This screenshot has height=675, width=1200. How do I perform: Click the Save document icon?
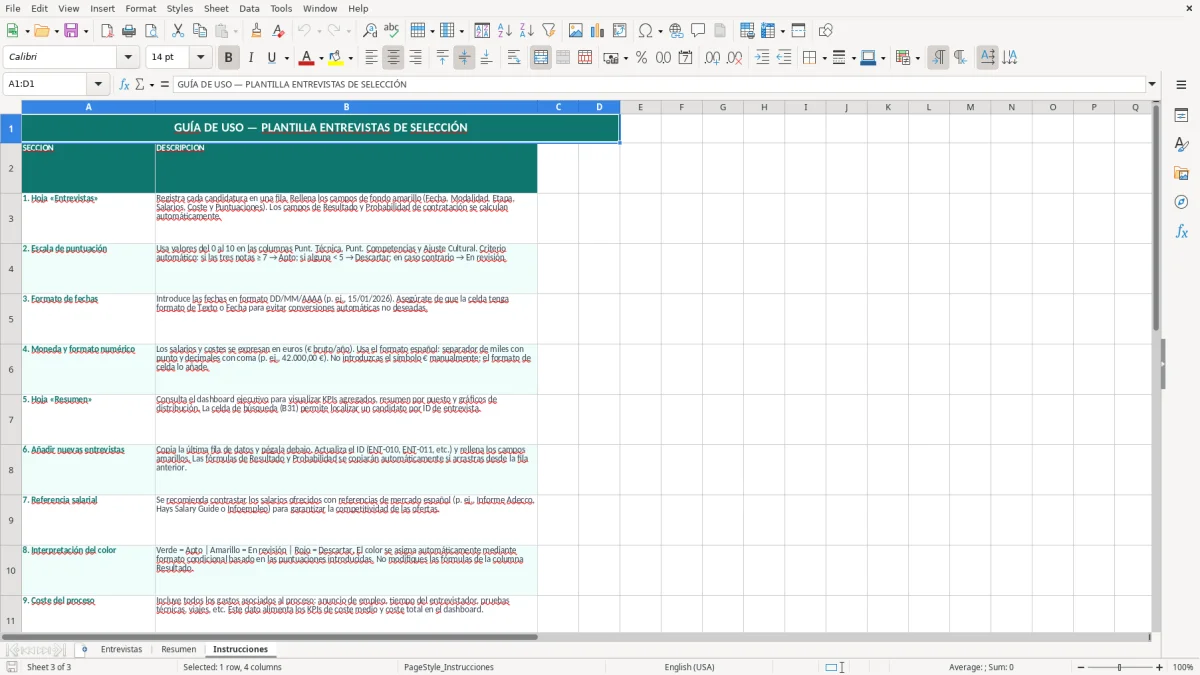pyautogui.click(x=71, y=31)
